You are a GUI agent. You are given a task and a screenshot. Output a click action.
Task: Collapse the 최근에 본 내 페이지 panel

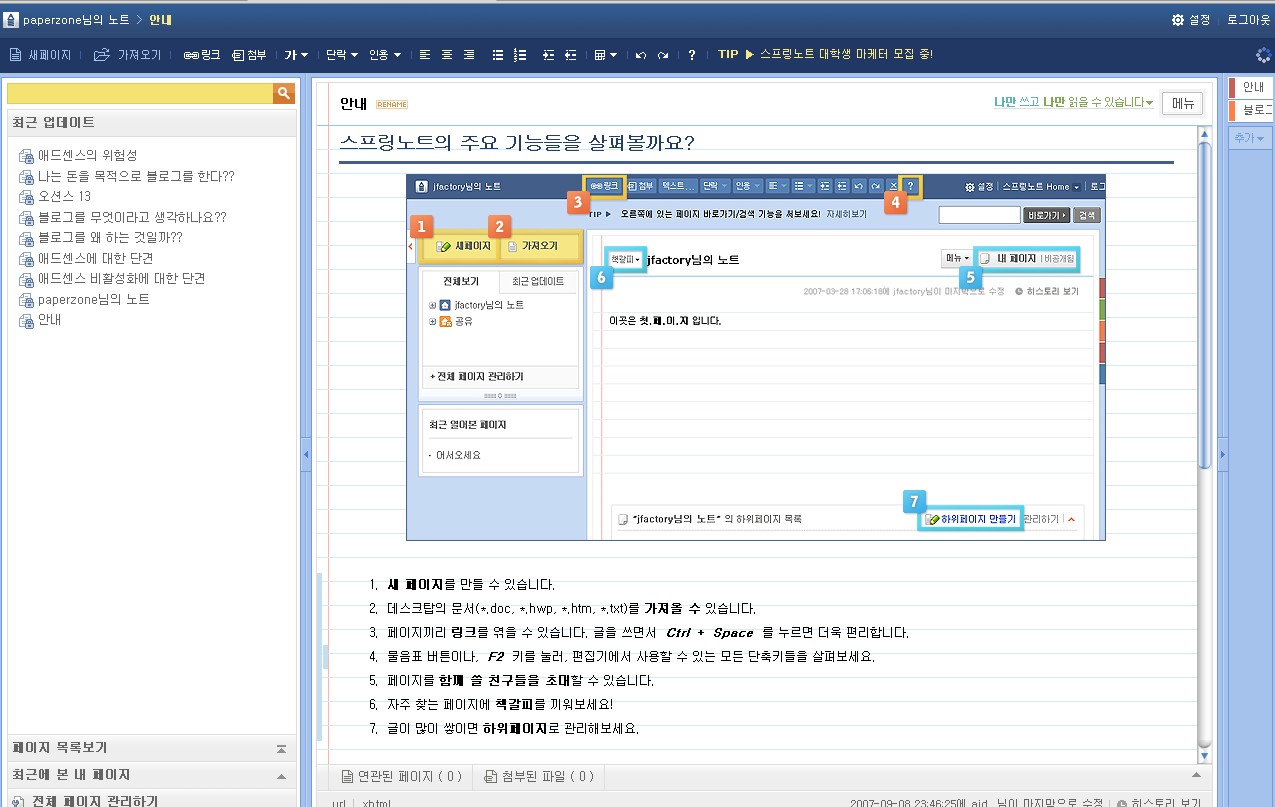[x=282, y=776]
